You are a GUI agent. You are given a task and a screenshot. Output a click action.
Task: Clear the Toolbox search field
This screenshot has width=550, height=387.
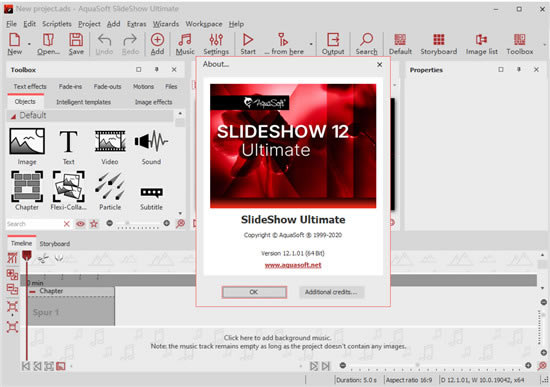click(x=67, y=224)
